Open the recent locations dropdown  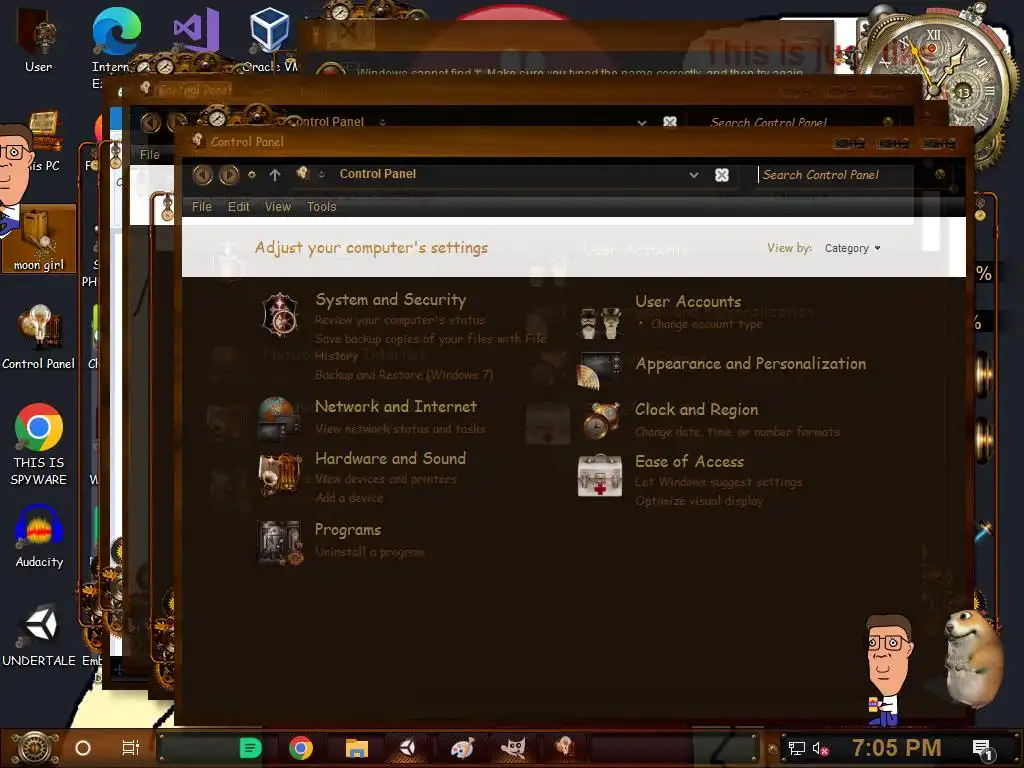(x=251, y=174)
